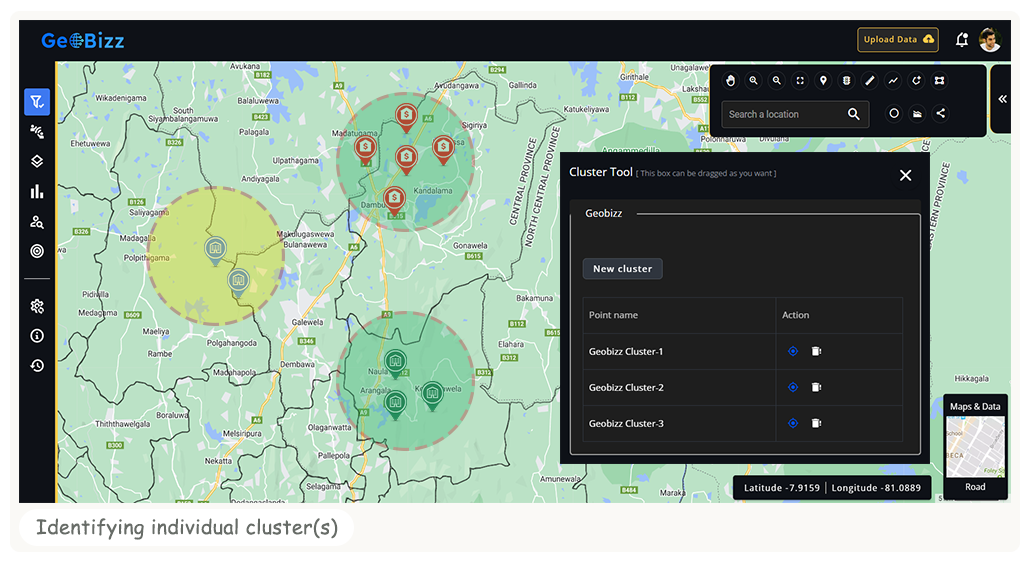Select the ruler measure tool
The image size is (1031, 567).
click(x=869, y=80)
